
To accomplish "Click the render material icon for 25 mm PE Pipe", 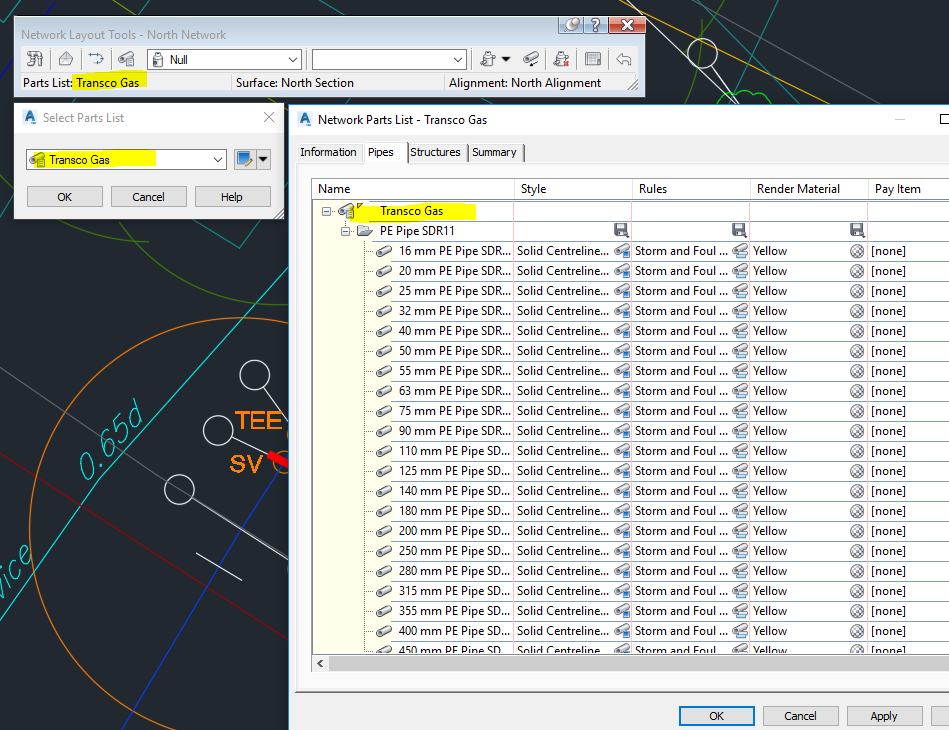I will pyautogui.click(x=857, y=291).
